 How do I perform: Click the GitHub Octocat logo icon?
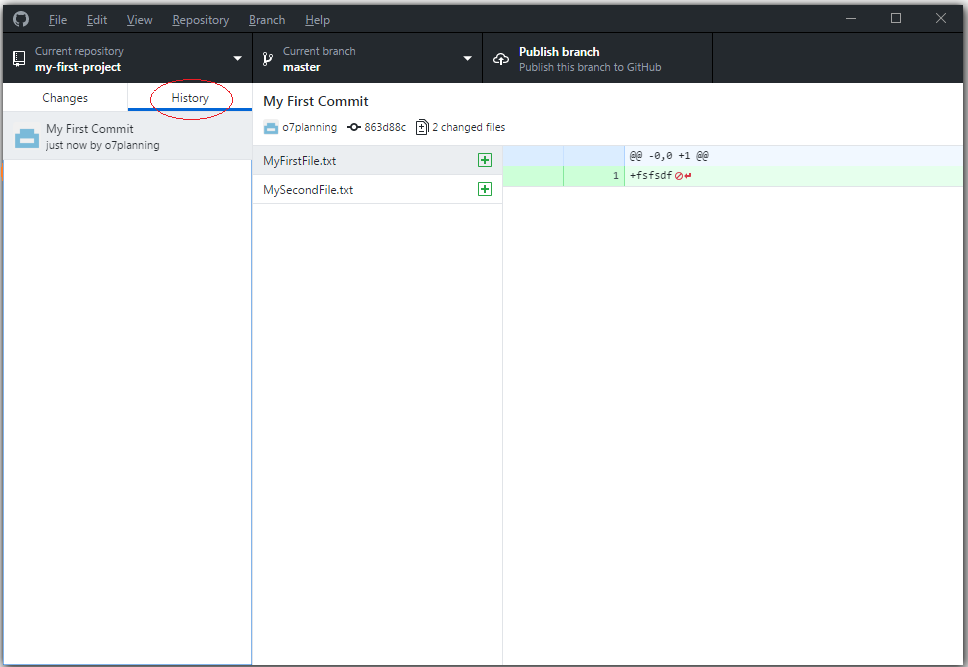coord(21,19)
